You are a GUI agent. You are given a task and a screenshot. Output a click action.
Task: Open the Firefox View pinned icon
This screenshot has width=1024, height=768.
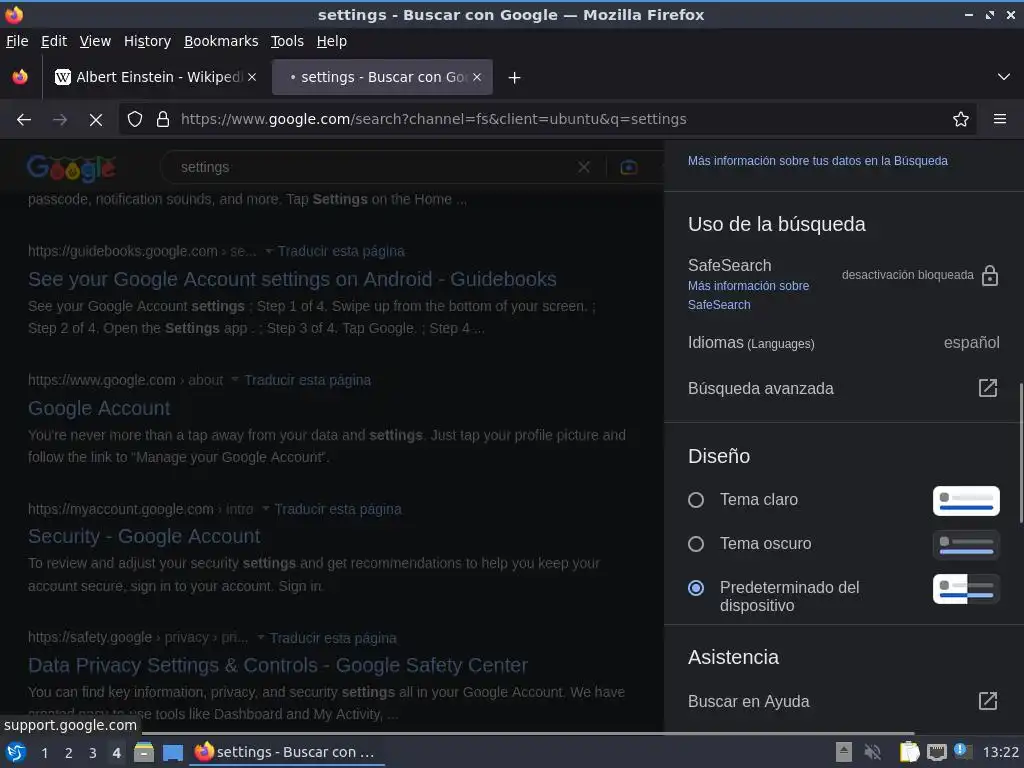[x=20, y=77]
